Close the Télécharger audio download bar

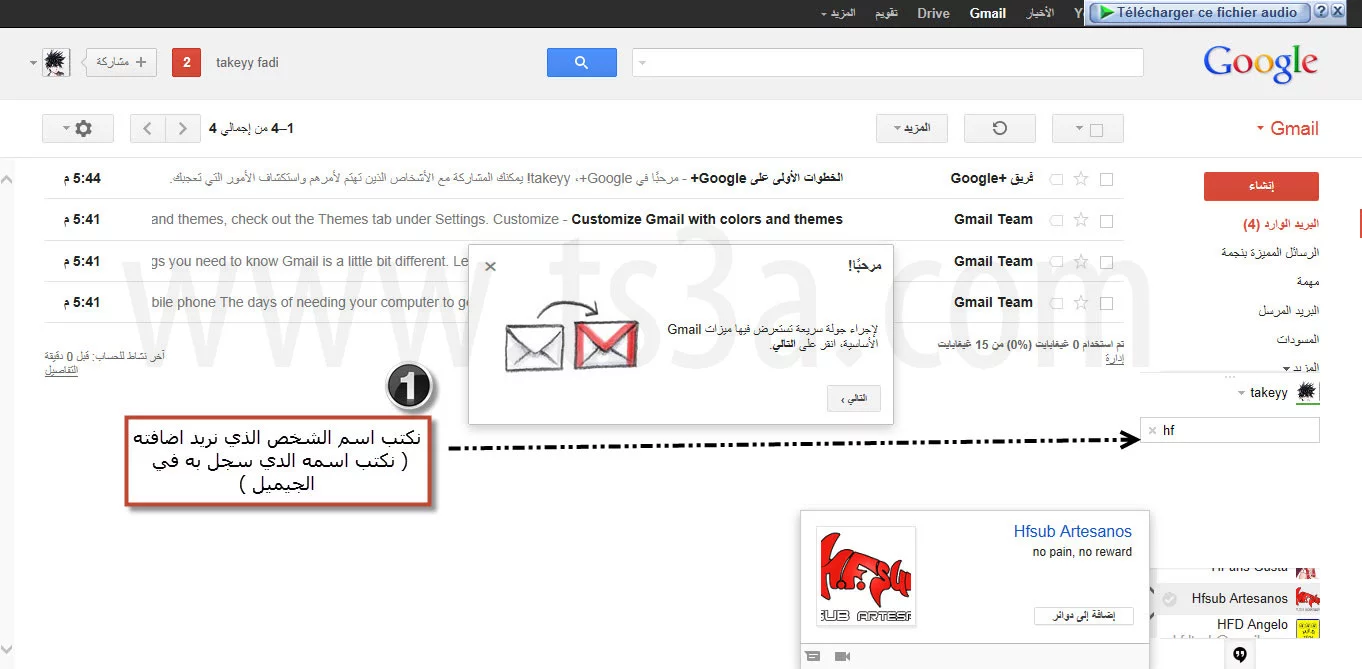1337,12
